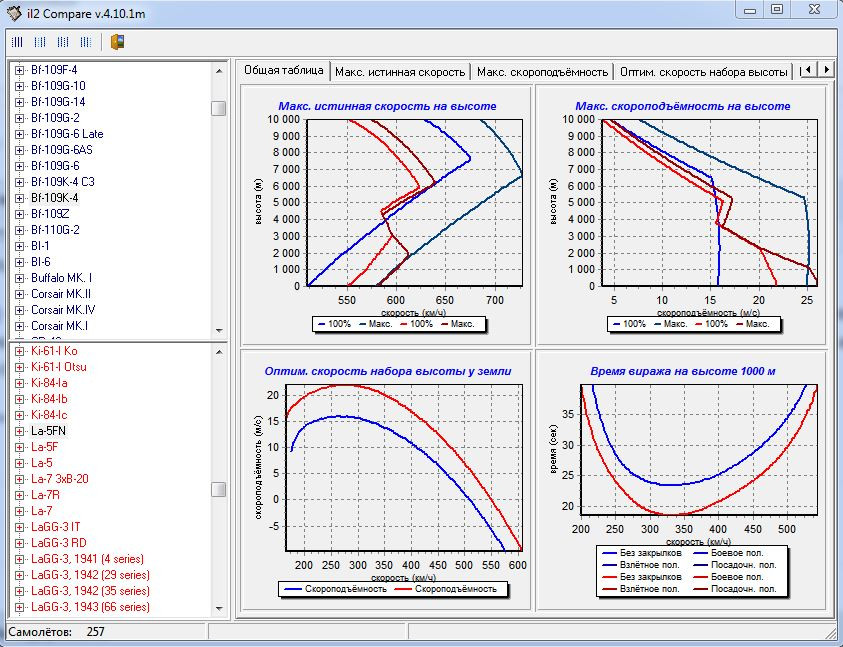Image resolution: width=843 pixels, height=647 pixels.
Task: Expand the Bf-109K-4 tree node
Action: pyautogui.click(x=19, y=198)
